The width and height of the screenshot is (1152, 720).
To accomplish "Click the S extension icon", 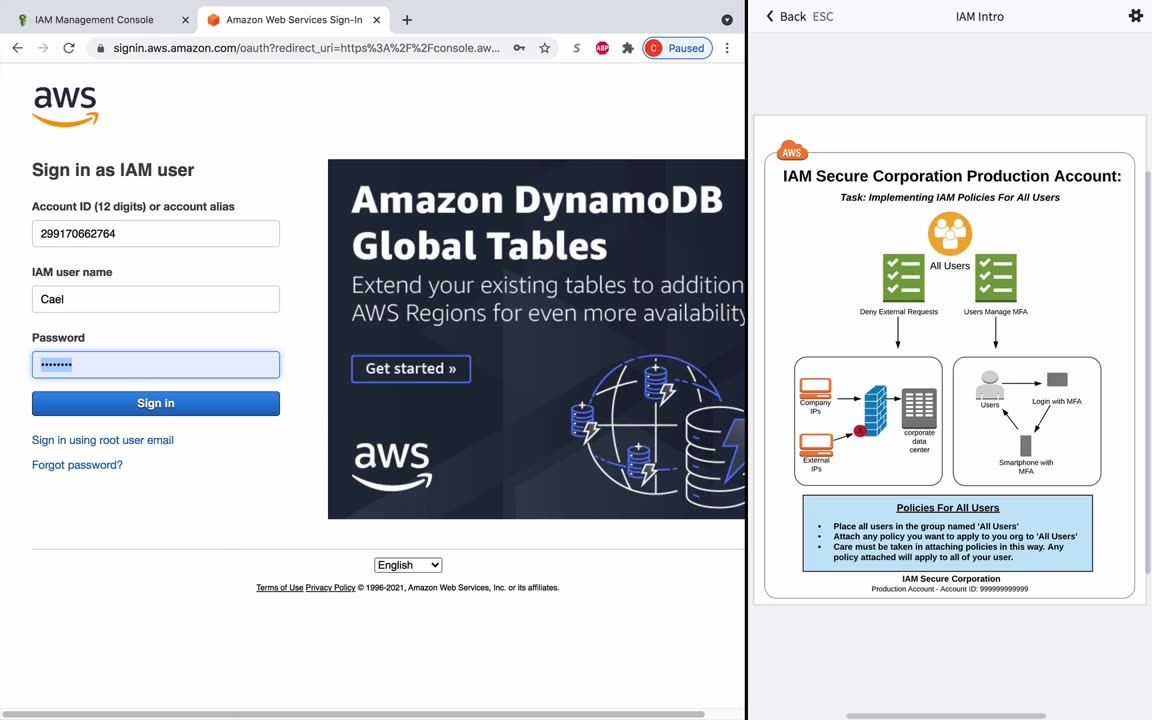I will (x=577, y=48).
